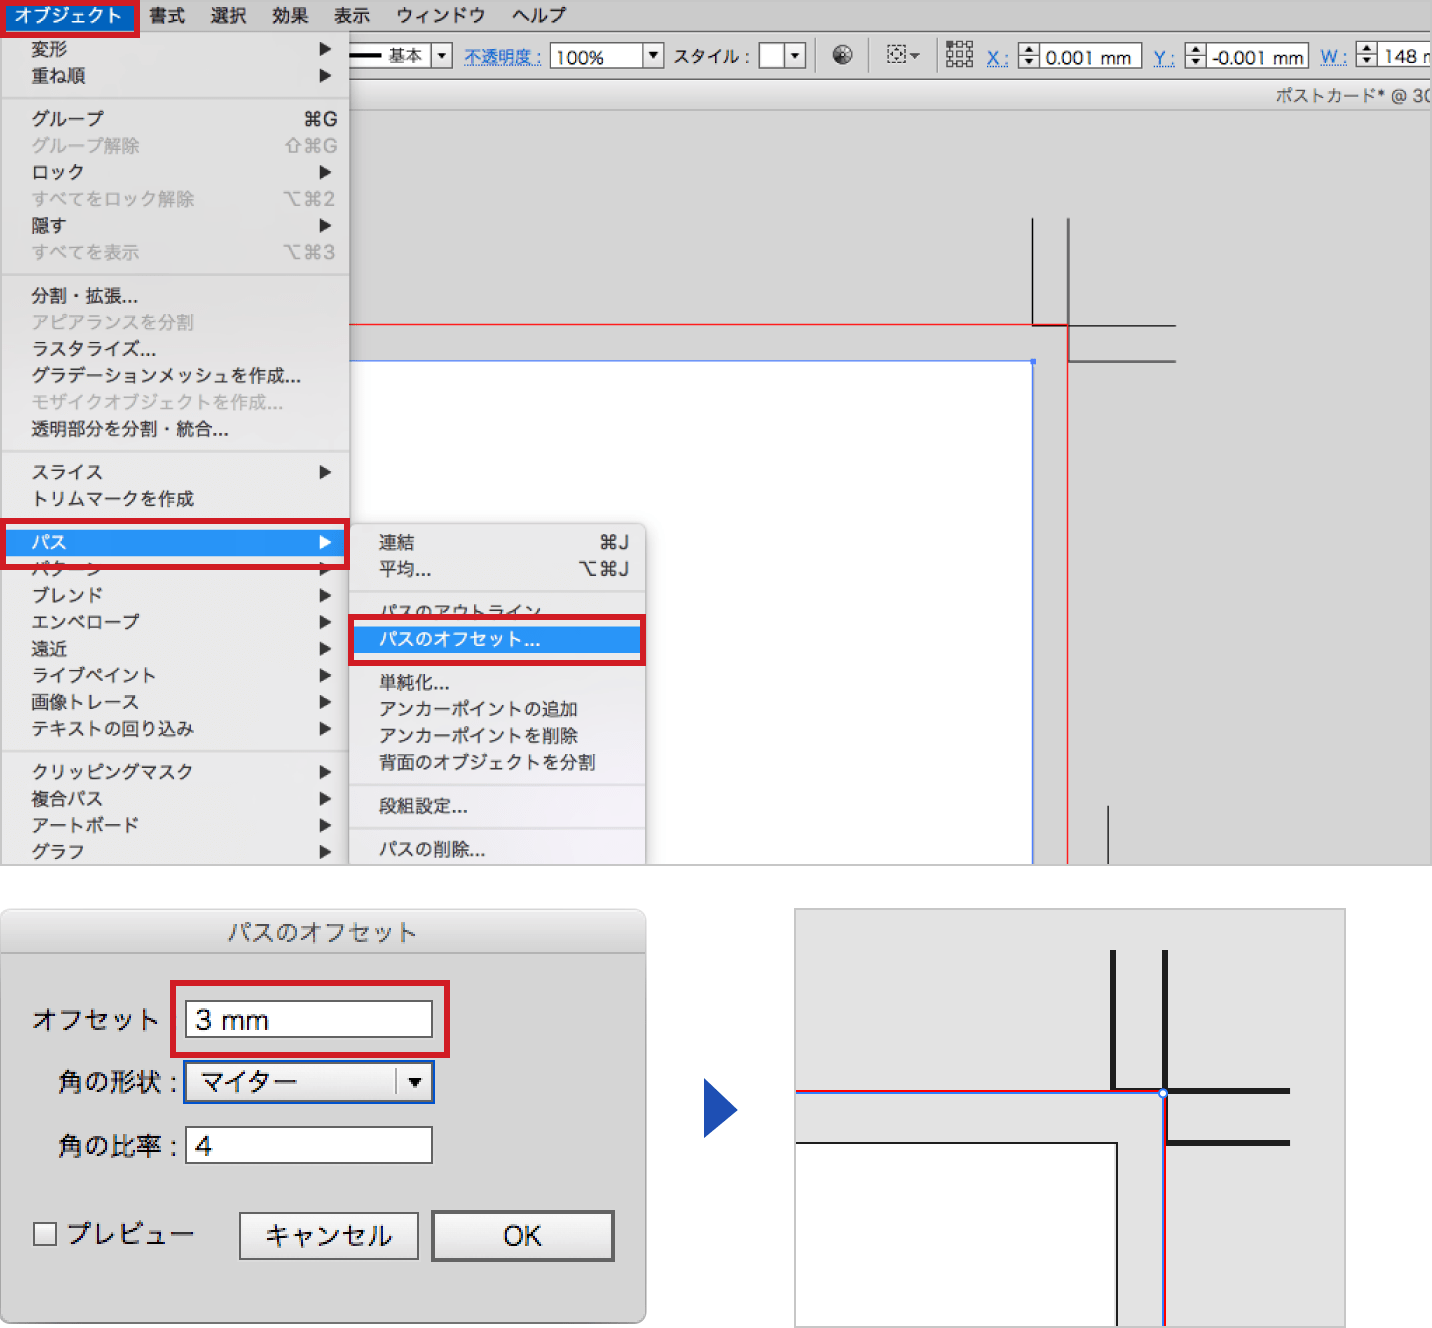The image size is (1432, 1328).
Task: Click the recolor artwork color wheel icon
Action: pos(842,55)
